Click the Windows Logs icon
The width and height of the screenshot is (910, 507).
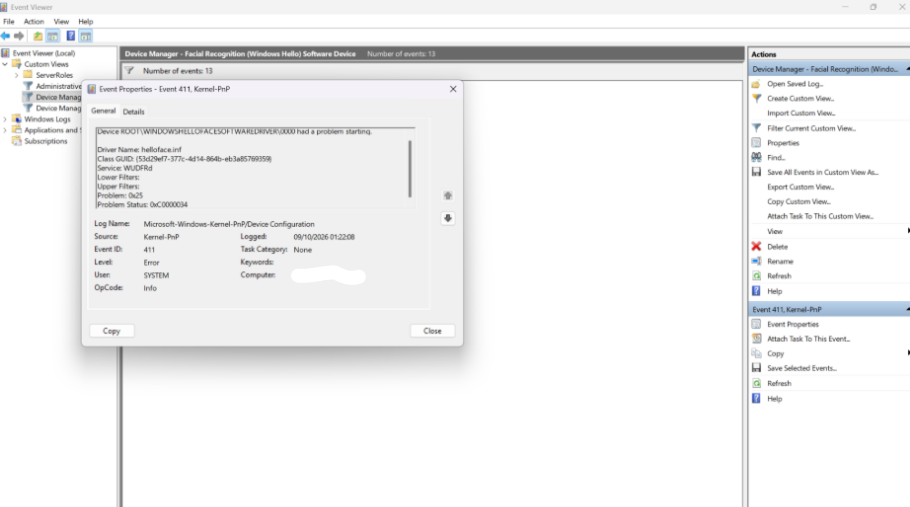point(17,119)
